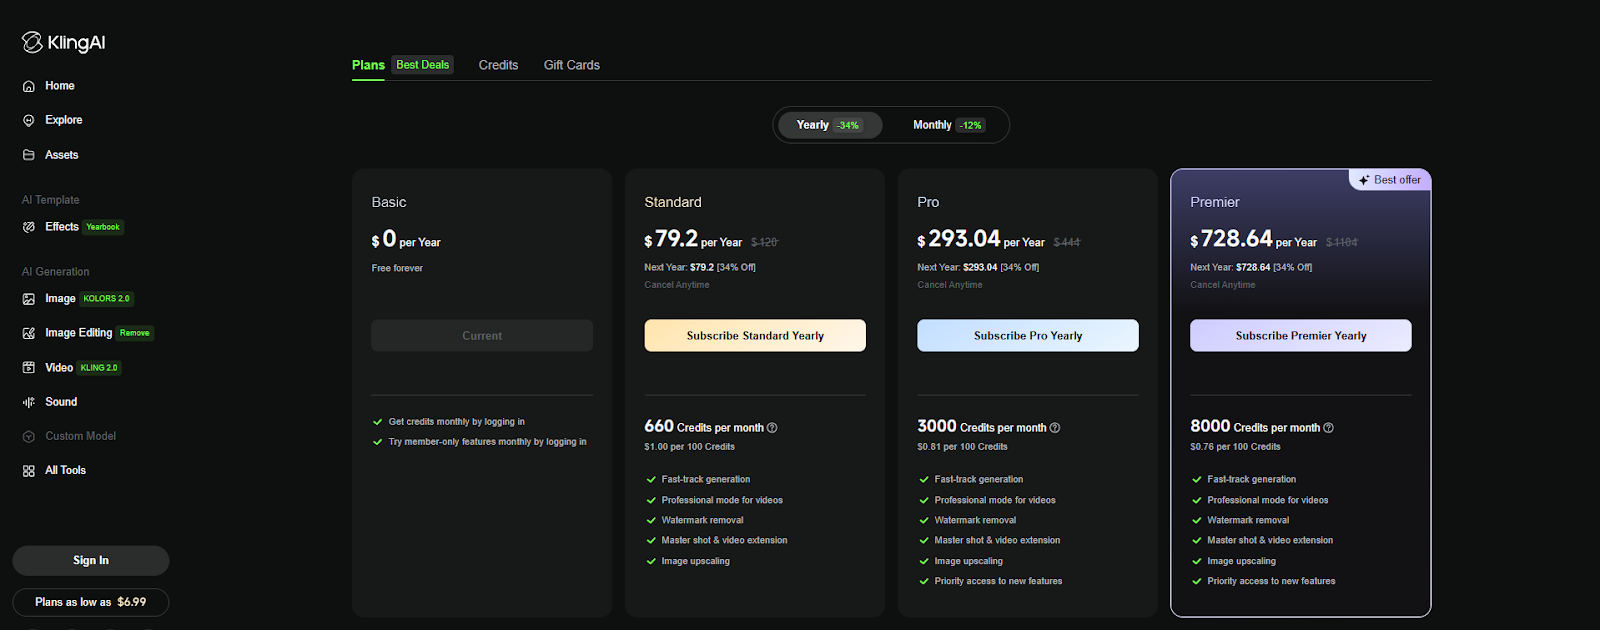The width and height of the screenshot is (1600, 630).
Task: Click Watermark removal in Standard plan
Action: [702, 520]
